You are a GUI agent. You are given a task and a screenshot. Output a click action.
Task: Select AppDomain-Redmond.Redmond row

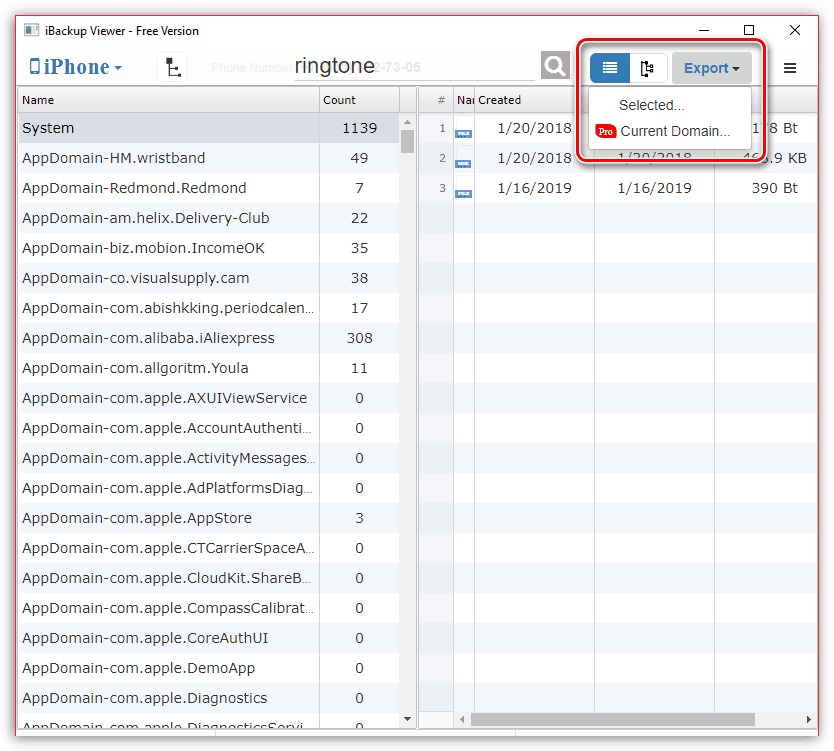tap(208, 188)
